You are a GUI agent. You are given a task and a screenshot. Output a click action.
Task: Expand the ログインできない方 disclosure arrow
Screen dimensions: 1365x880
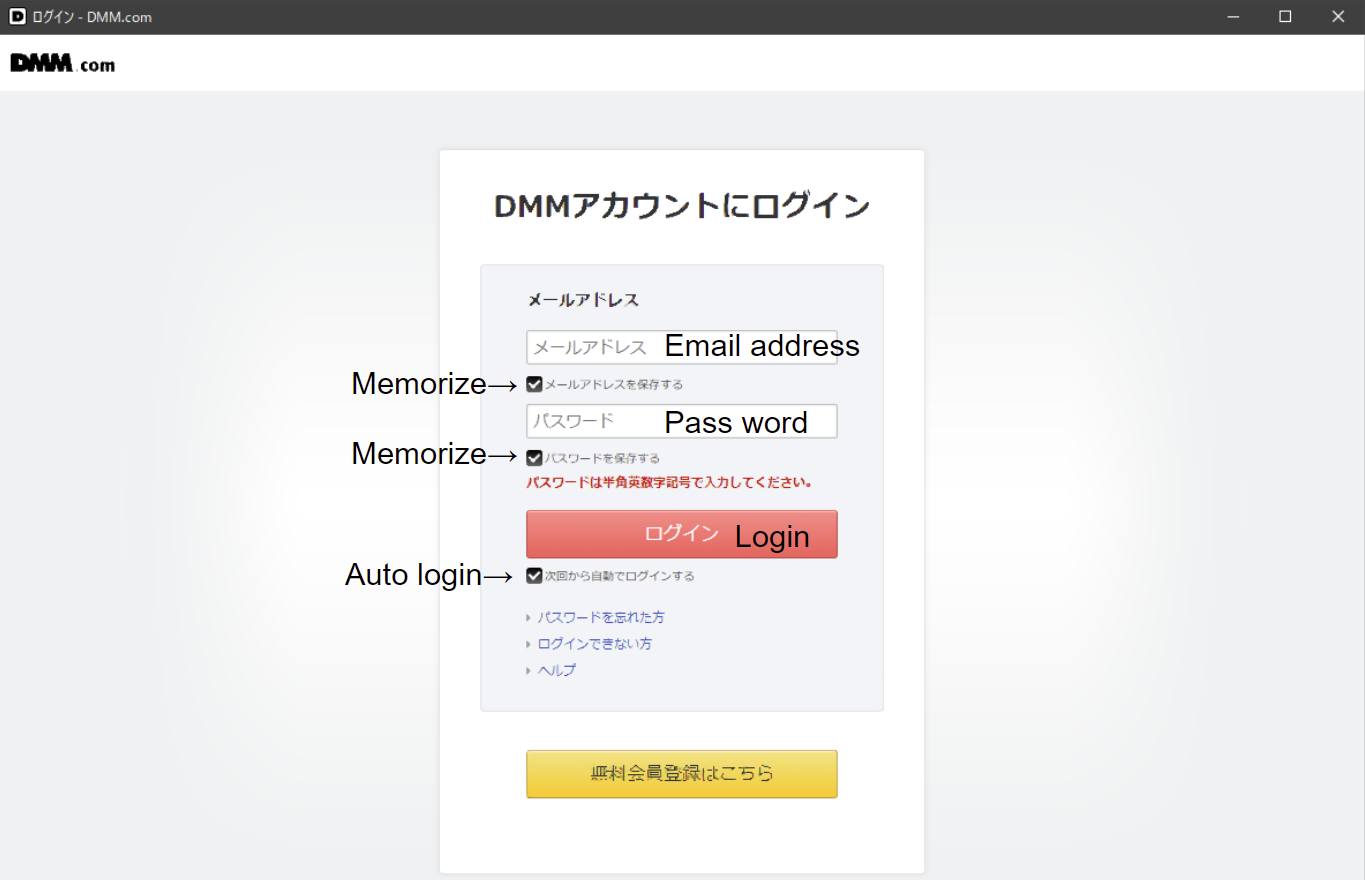pyautogui.click(x=529, y=643)
